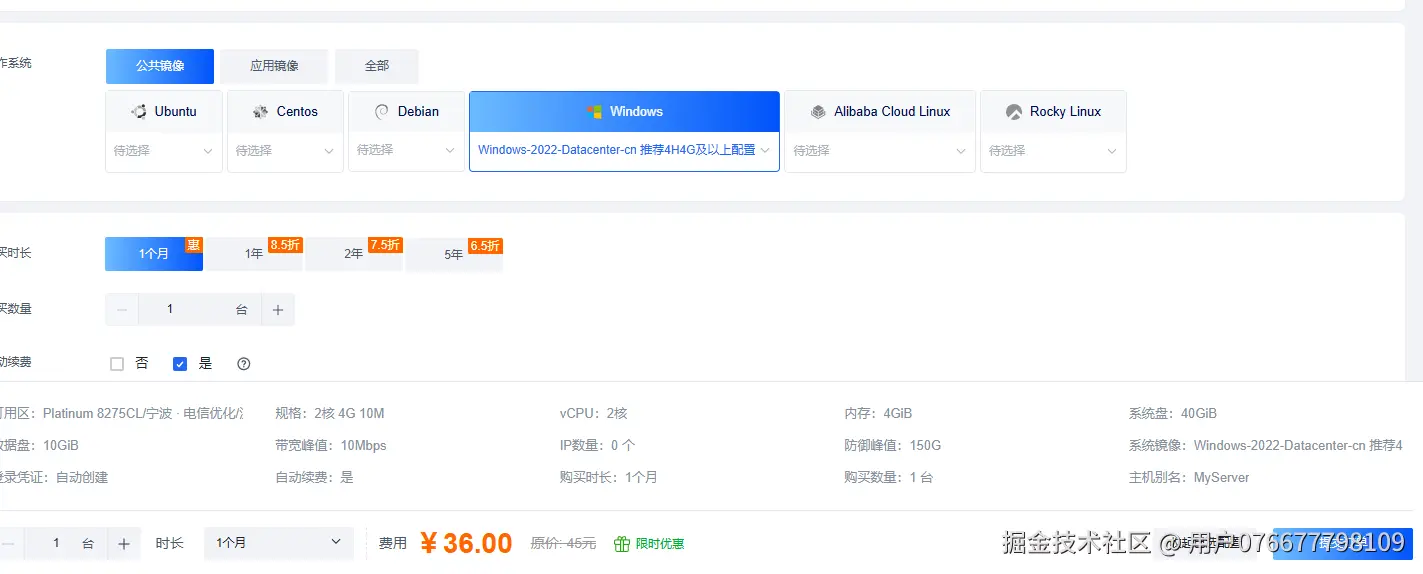Open the auto-renew help question icon
The image size is (1423, 574).
coord(244,364)
